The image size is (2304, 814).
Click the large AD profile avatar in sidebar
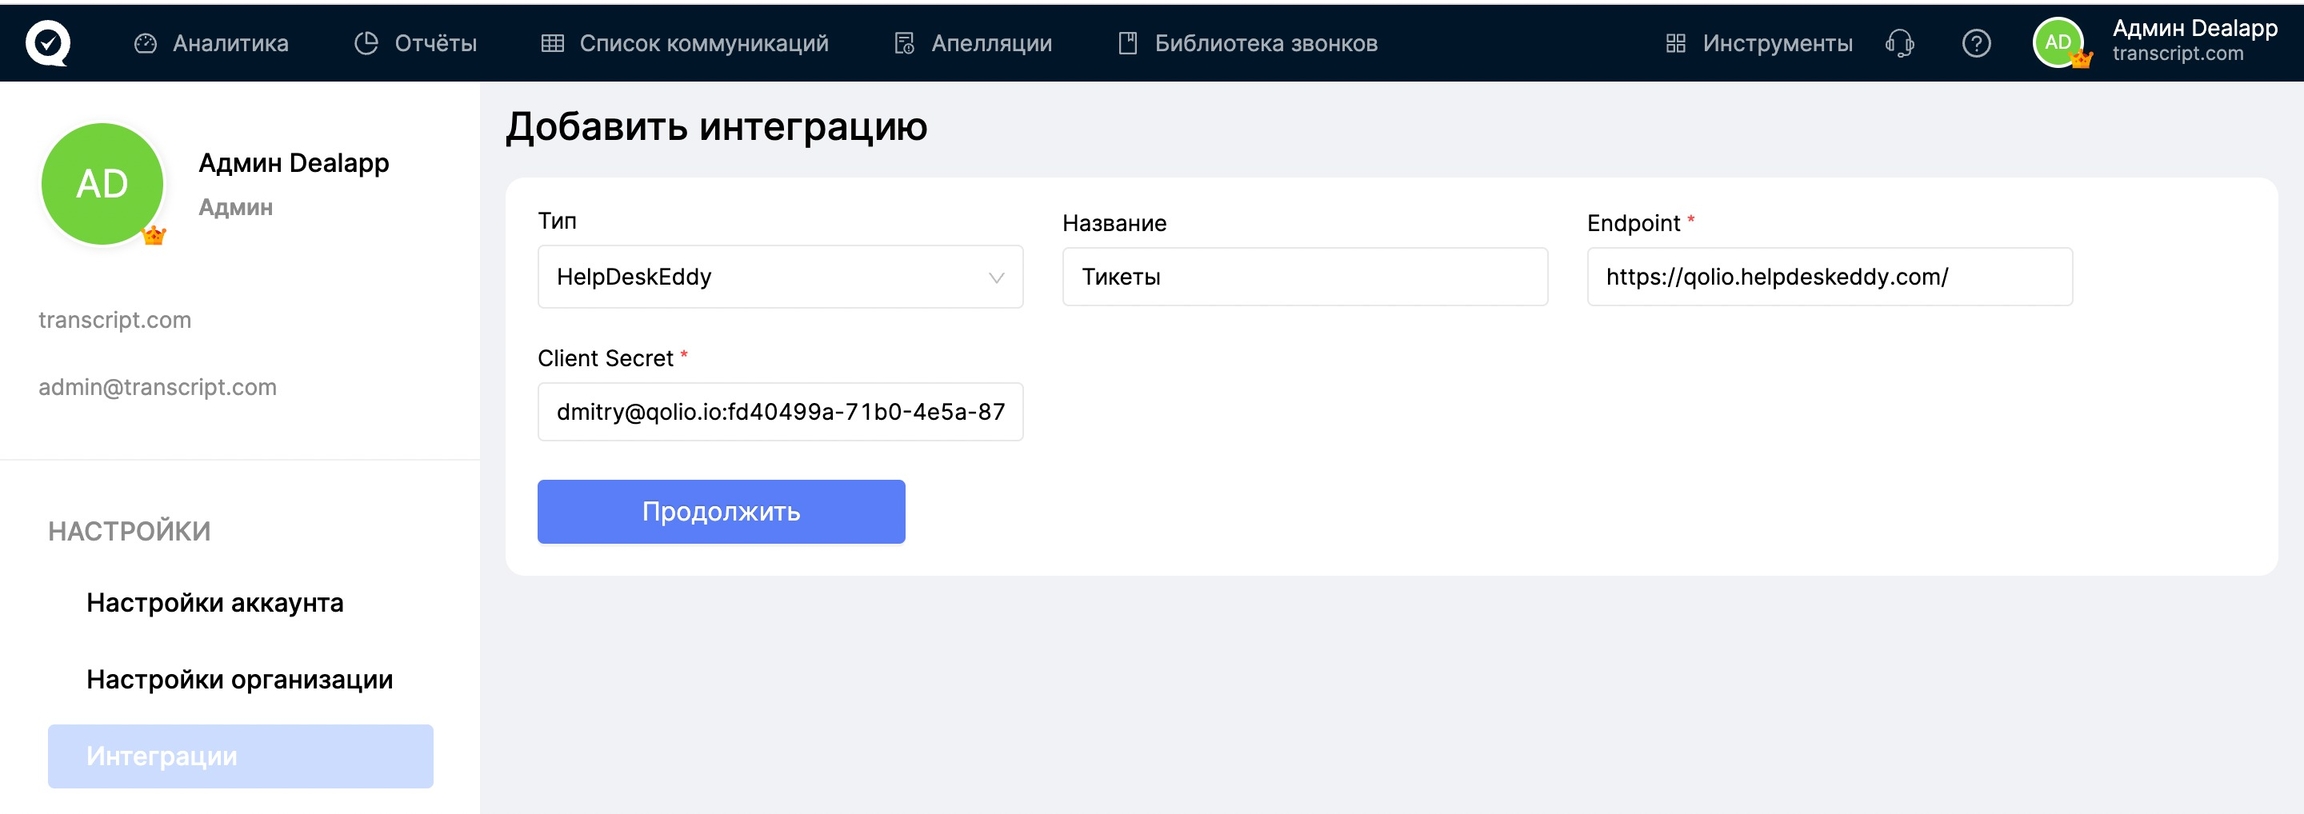[x=102, y=184]
